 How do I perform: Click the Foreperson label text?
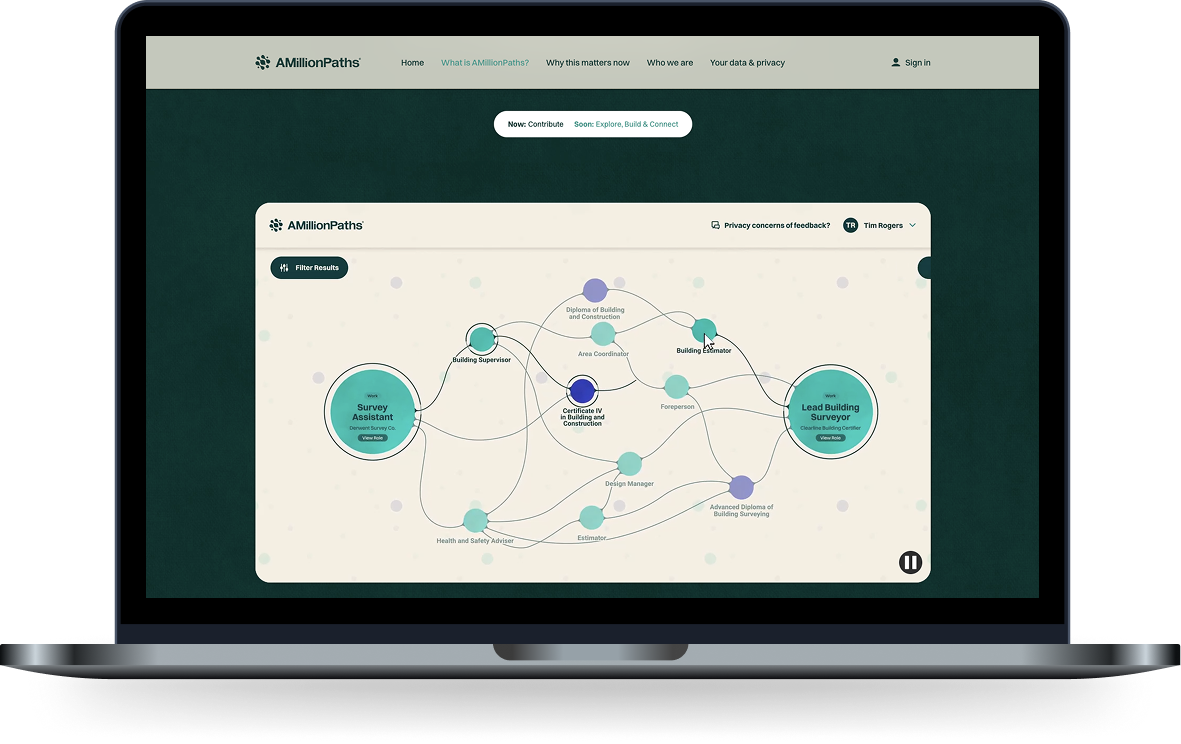click(677, 407)
